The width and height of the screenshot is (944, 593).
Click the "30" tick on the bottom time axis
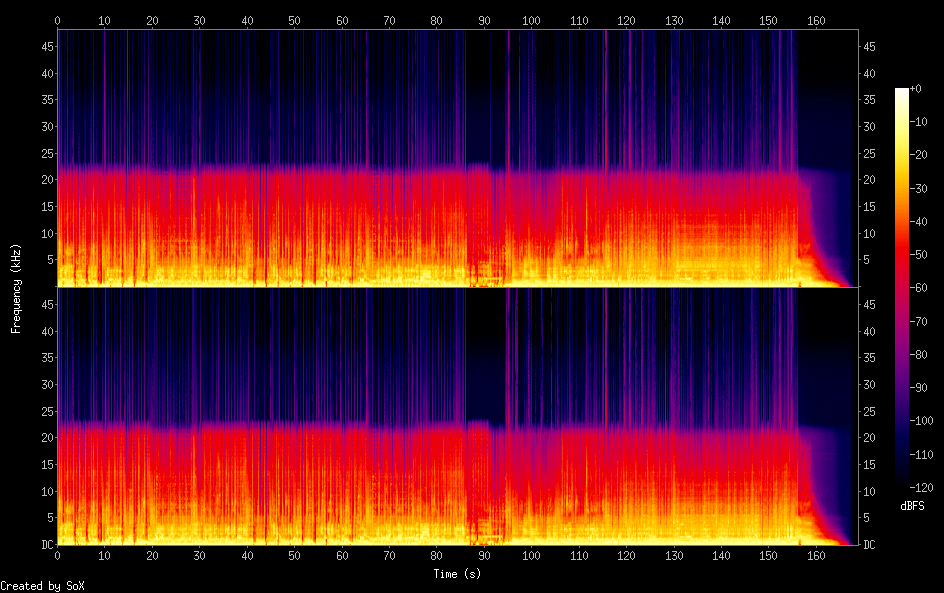click(x=199, y=556)
